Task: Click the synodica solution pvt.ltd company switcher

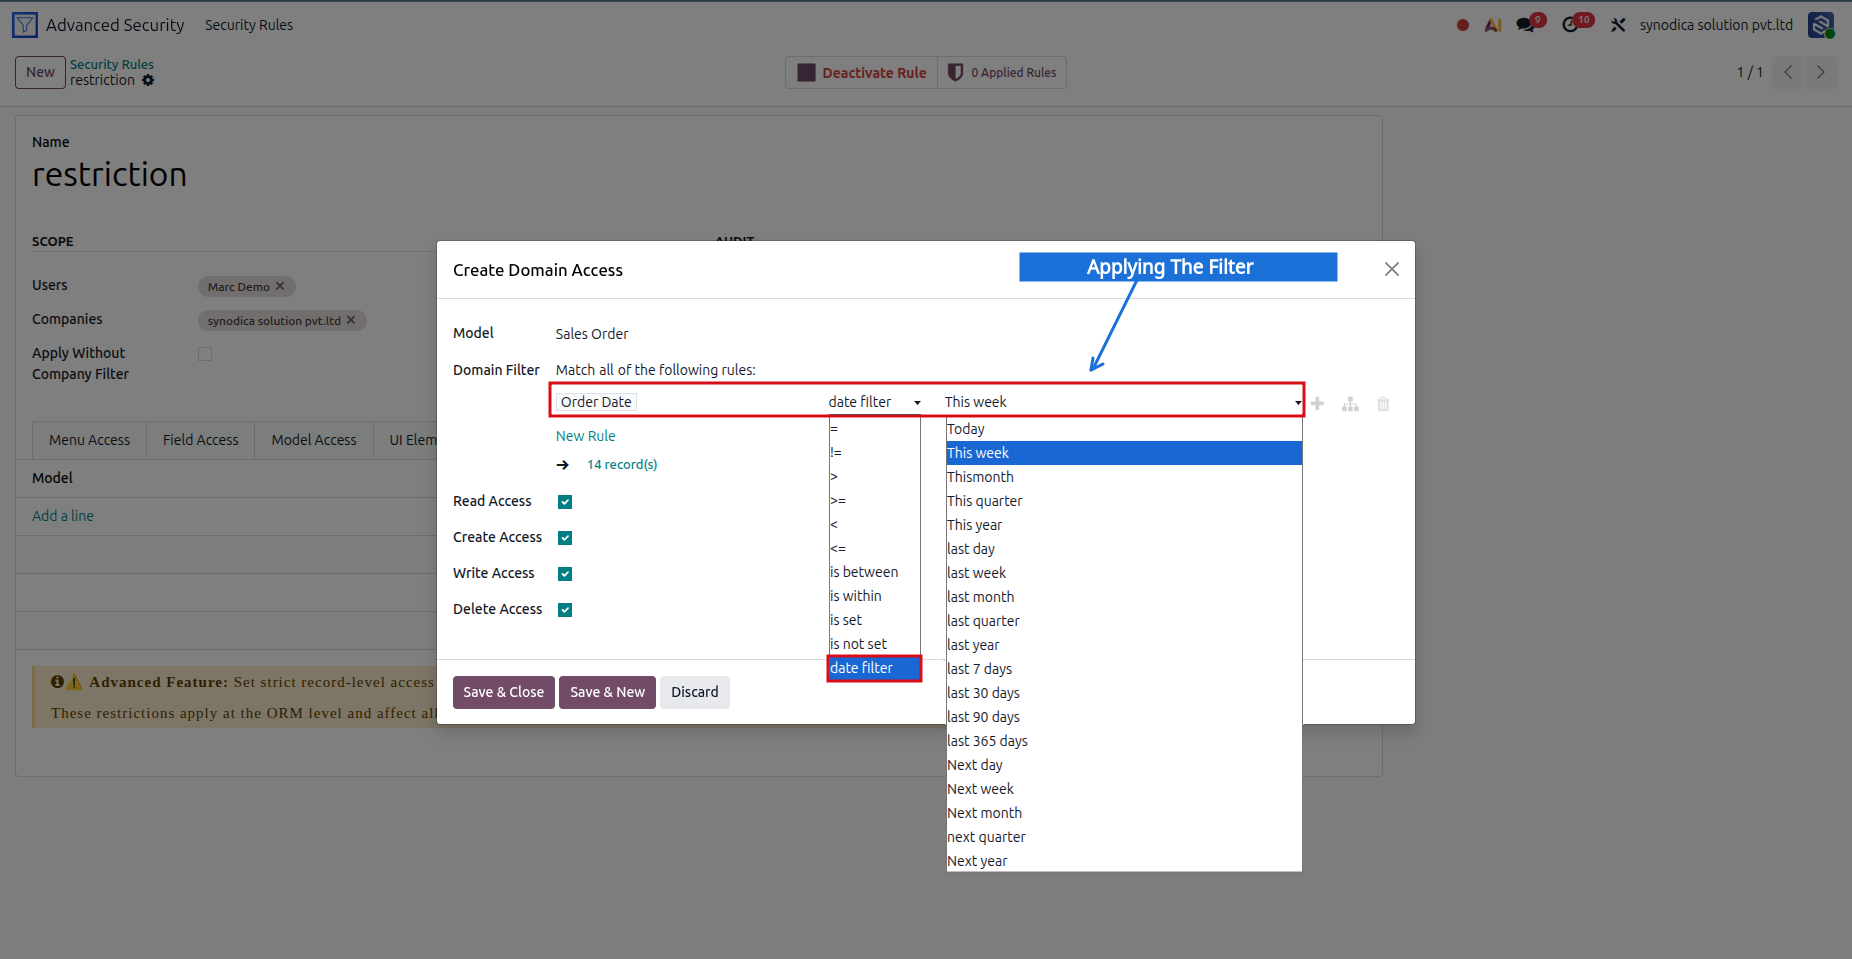Action: point(1716,25)
